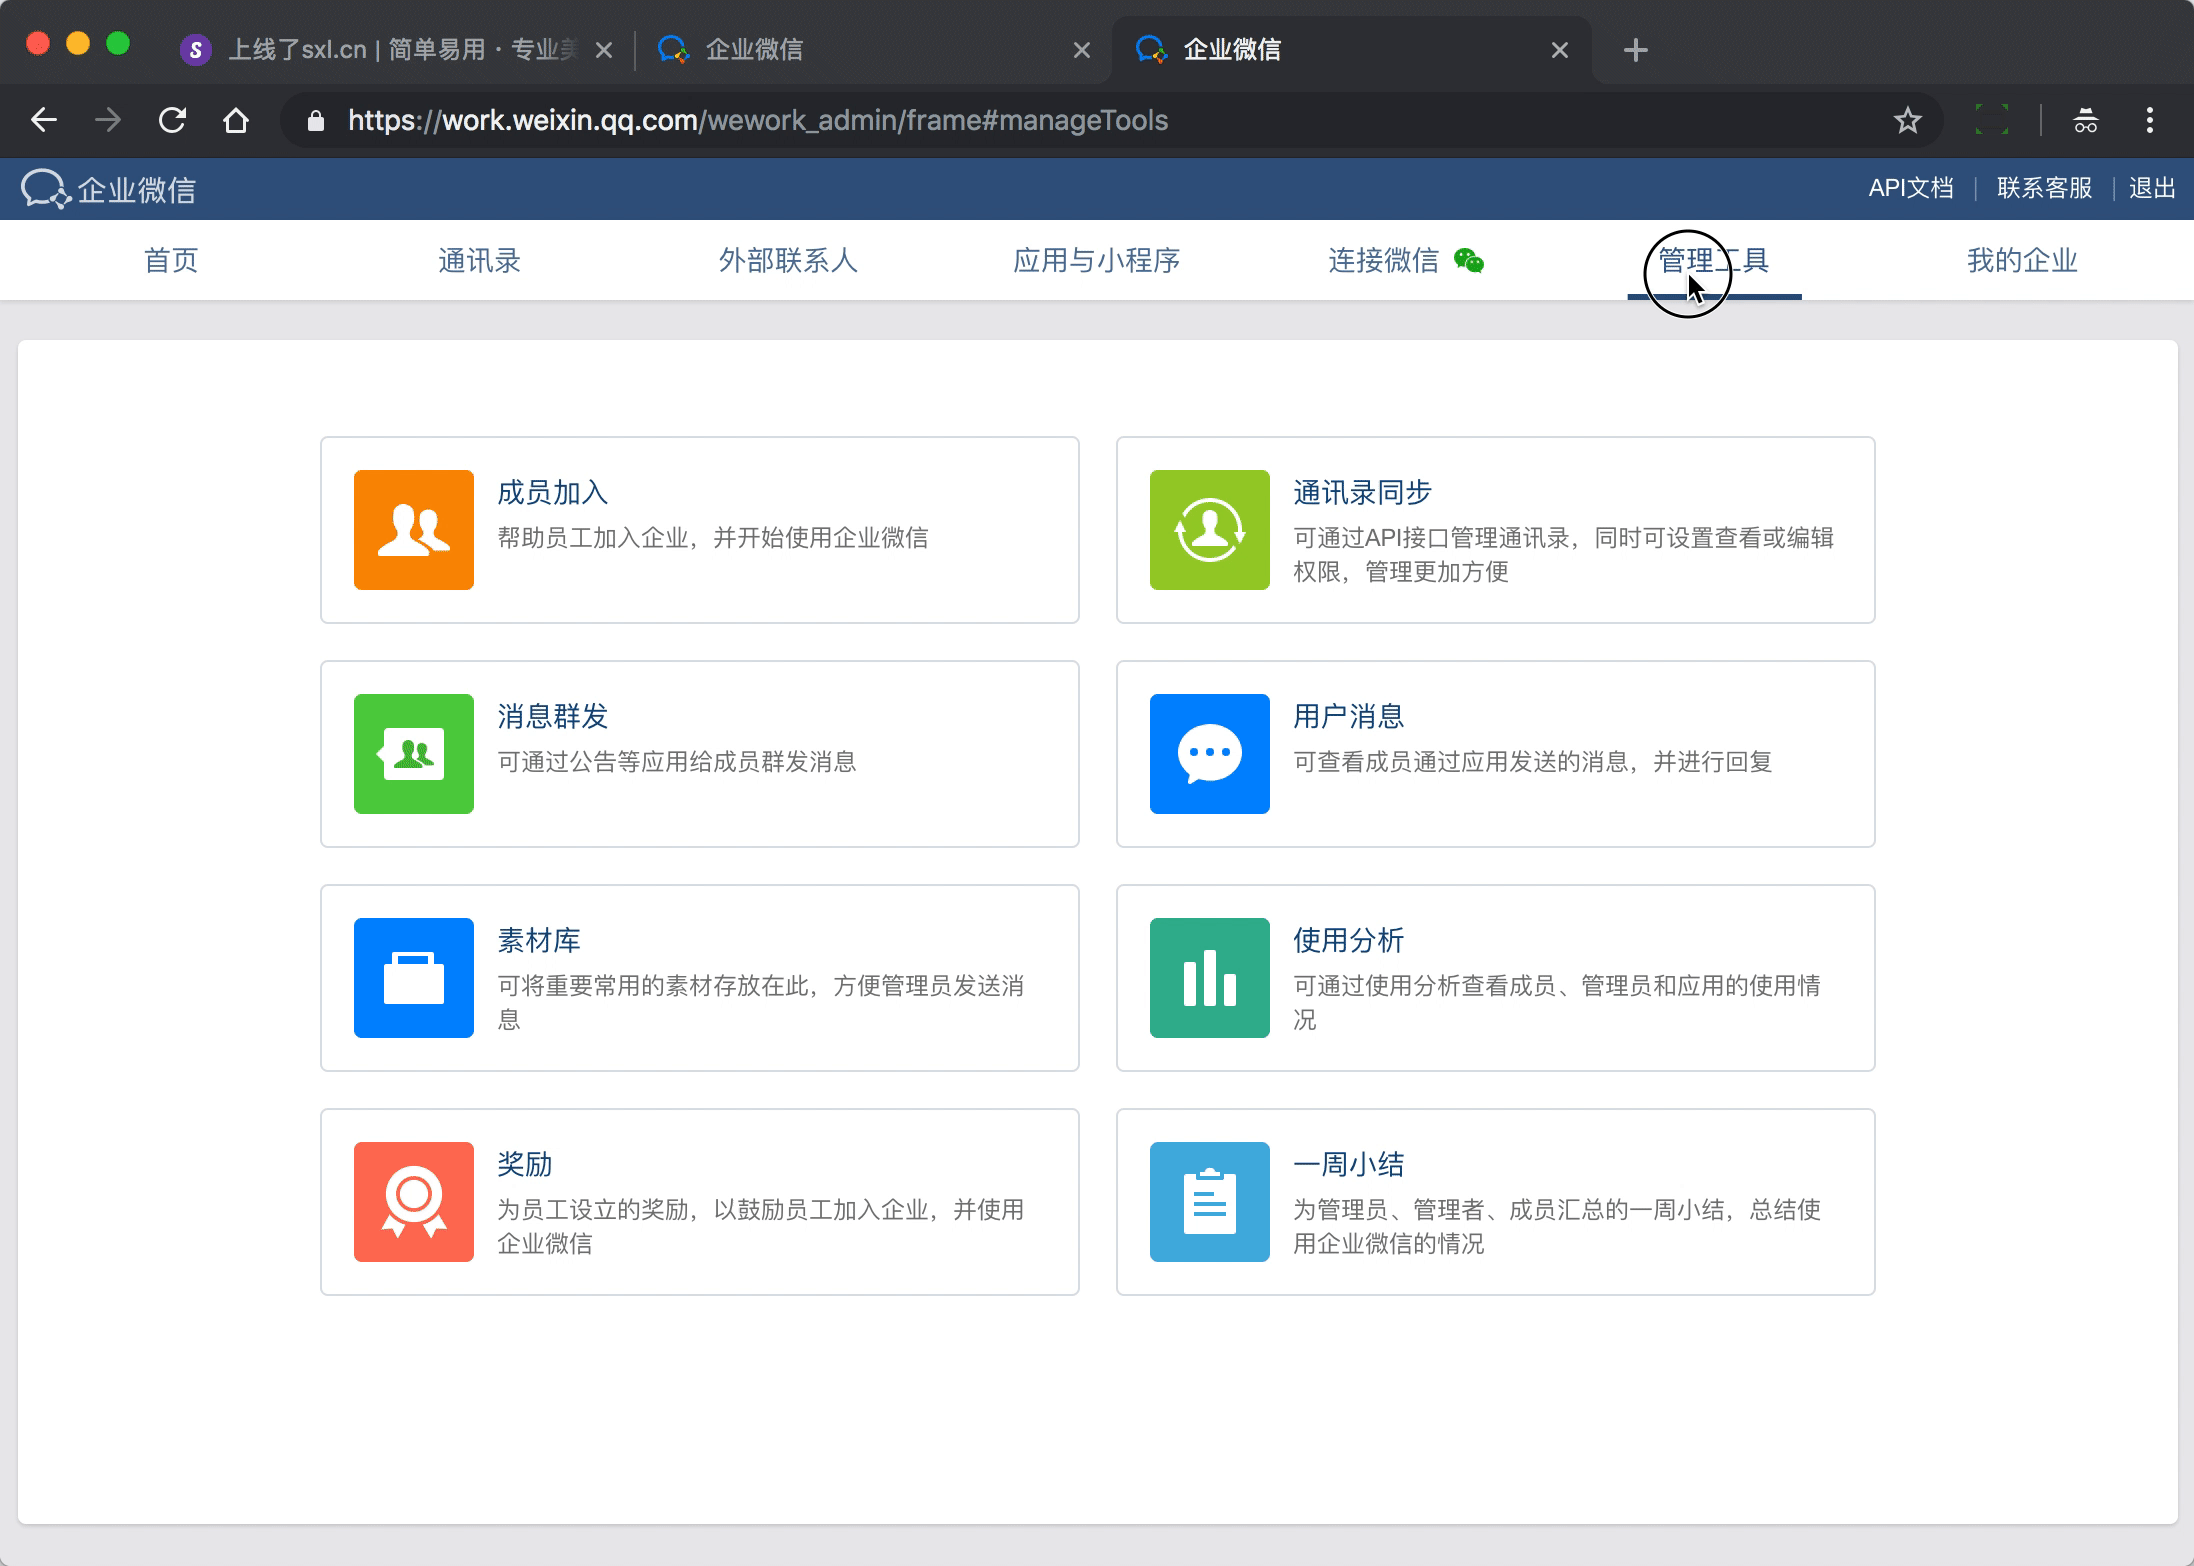The height and width of the screenshot is (1566, 2194).
Task: Click the browser home icon
Action: coord(236,121)
